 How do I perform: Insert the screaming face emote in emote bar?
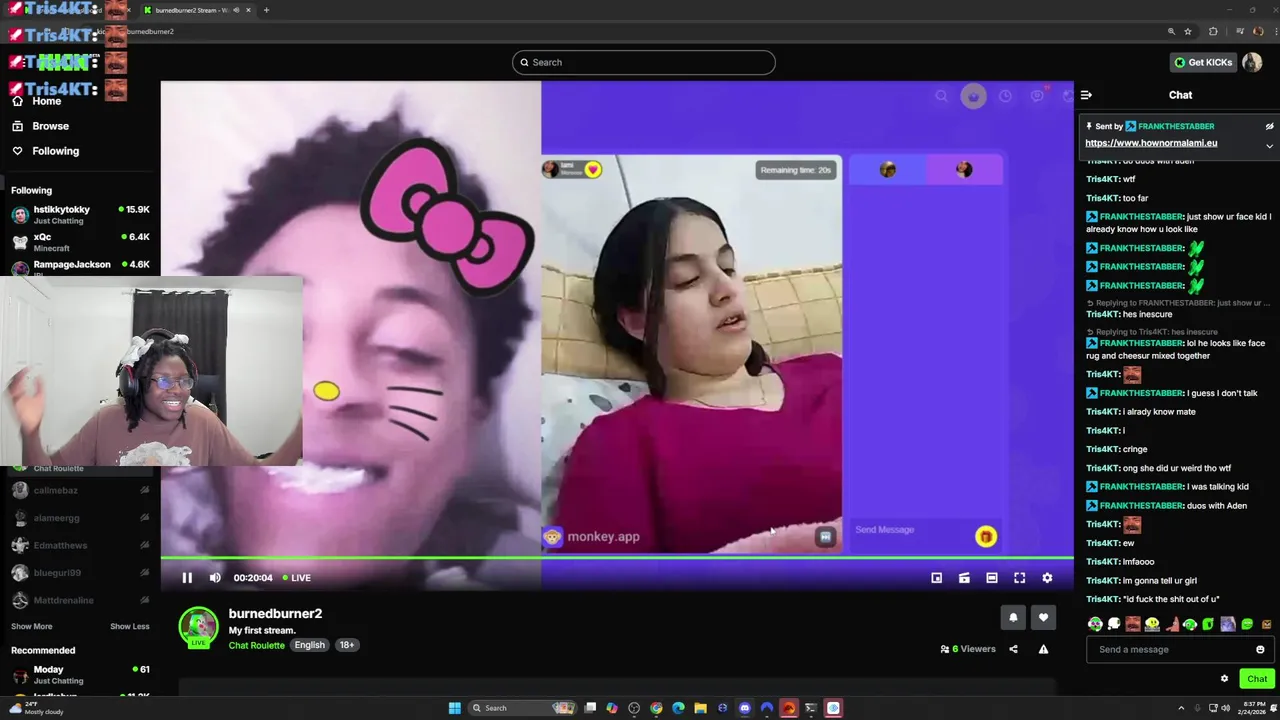(1133, 624)
